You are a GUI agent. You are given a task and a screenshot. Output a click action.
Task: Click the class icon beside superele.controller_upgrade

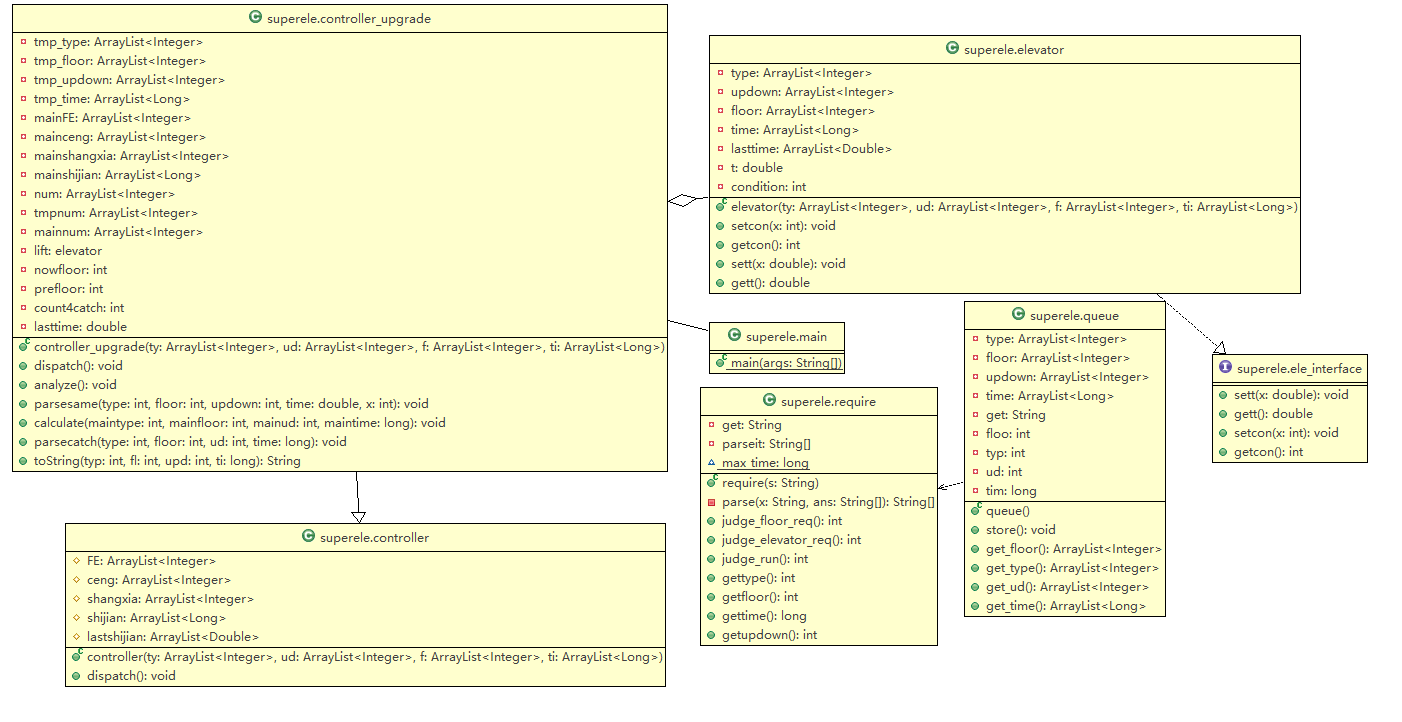tap(256, 18)
